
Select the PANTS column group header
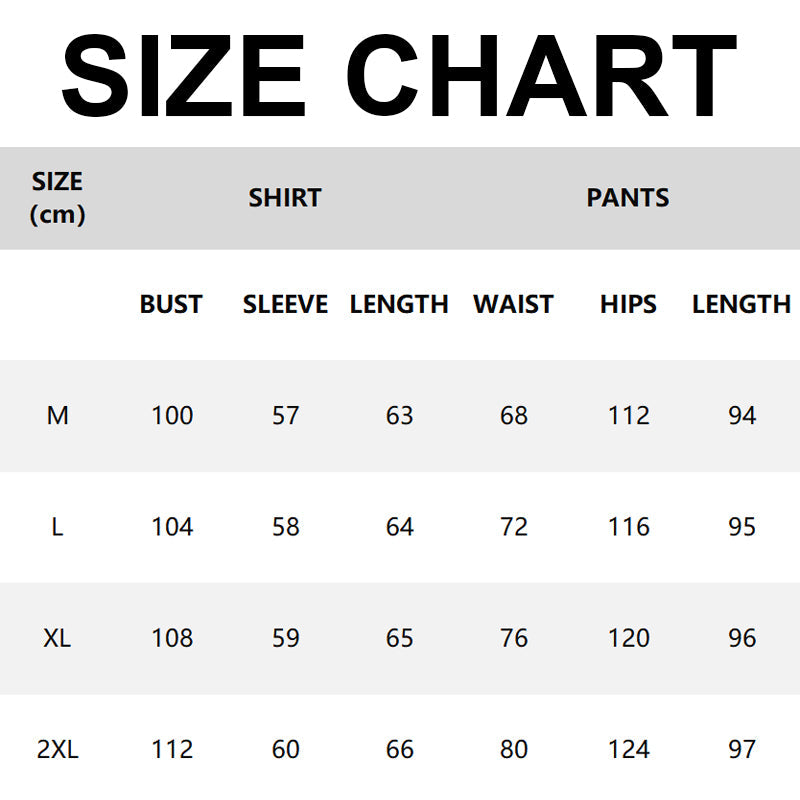pos(628,198)
